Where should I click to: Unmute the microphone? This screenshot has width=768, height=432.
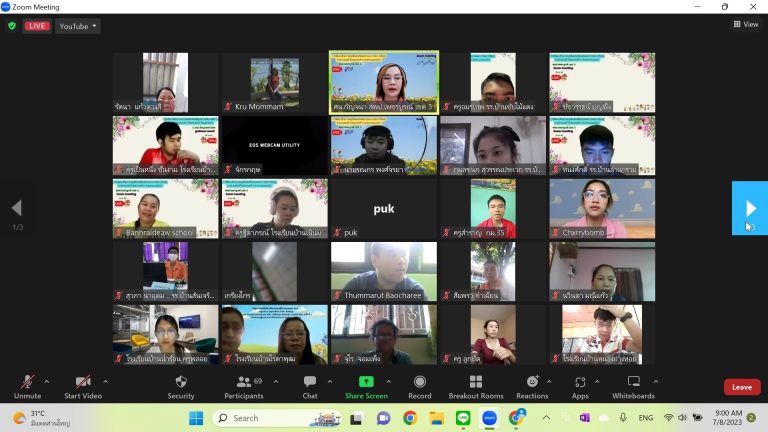[x=27, y=385]
